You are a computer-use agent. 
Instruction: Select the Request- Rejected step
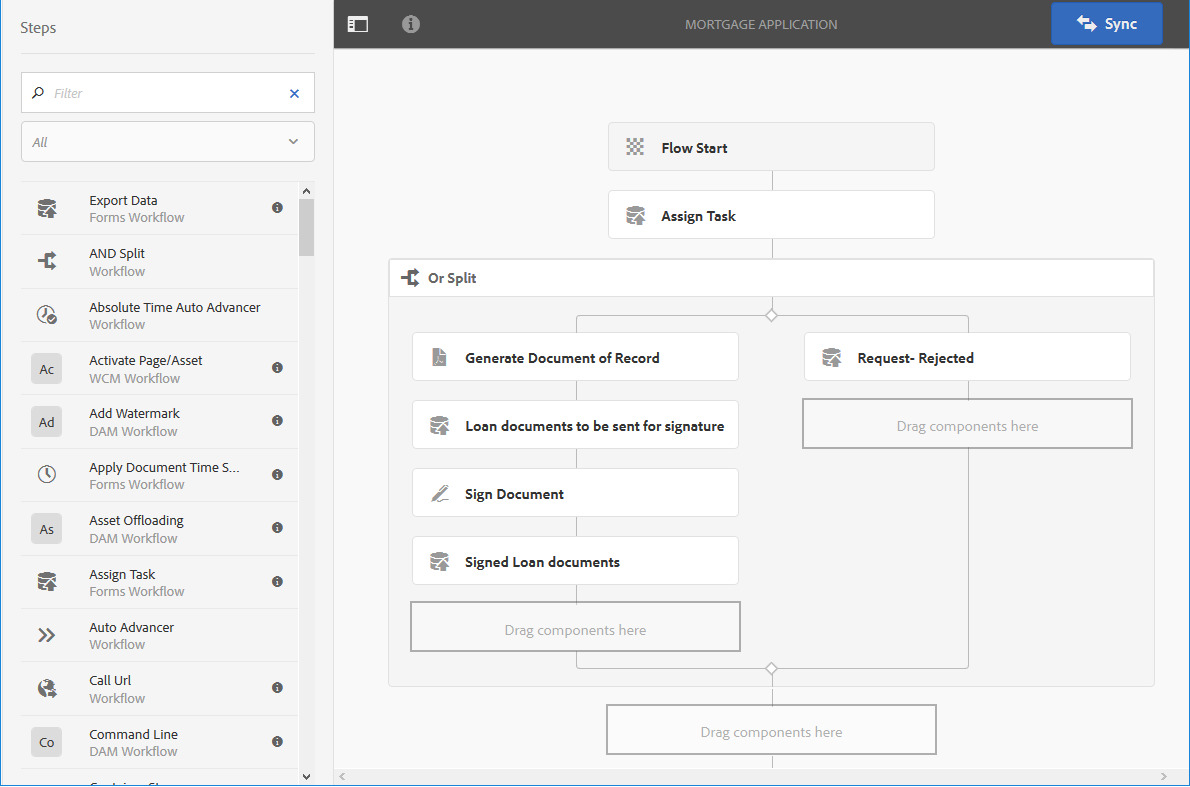click(x=968, y=357)
